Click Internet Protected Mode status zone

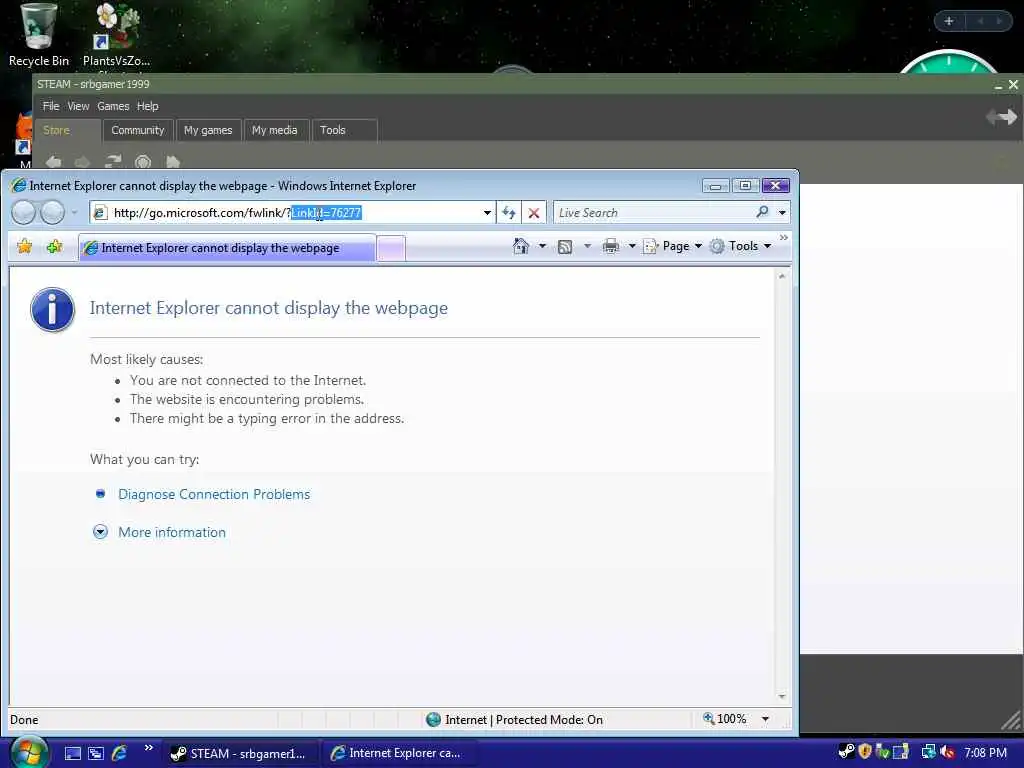pyautogui.click(x=515, y=720)
